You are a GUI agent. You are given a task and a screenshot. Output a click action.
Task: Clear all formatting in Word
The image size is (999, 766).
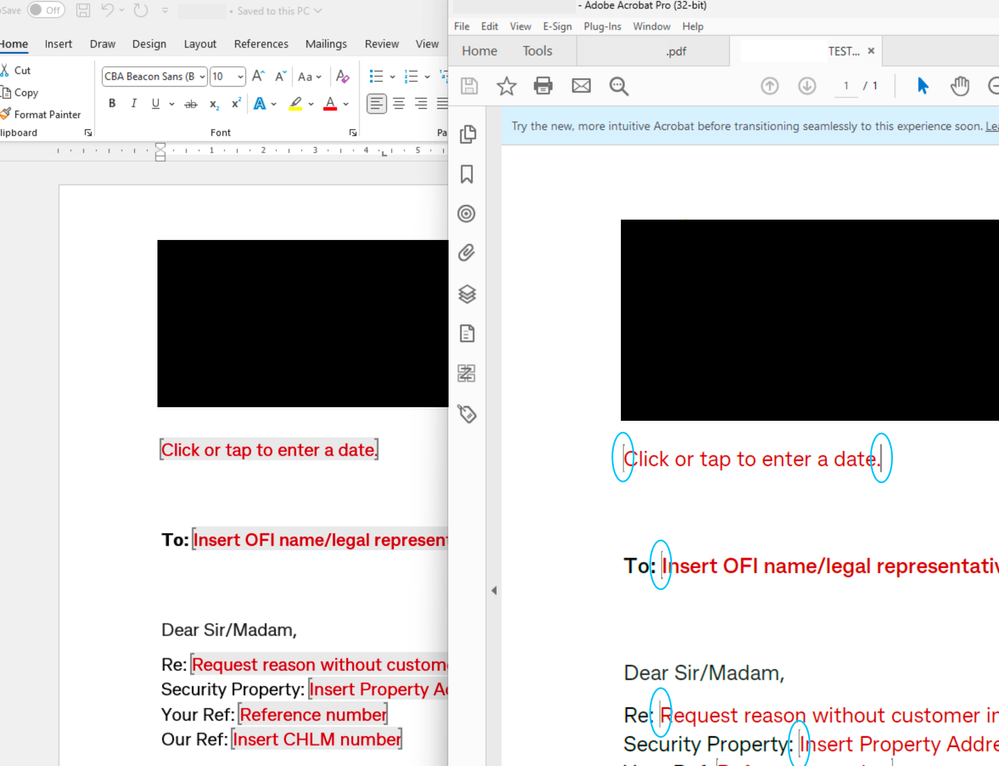(342, 76)
